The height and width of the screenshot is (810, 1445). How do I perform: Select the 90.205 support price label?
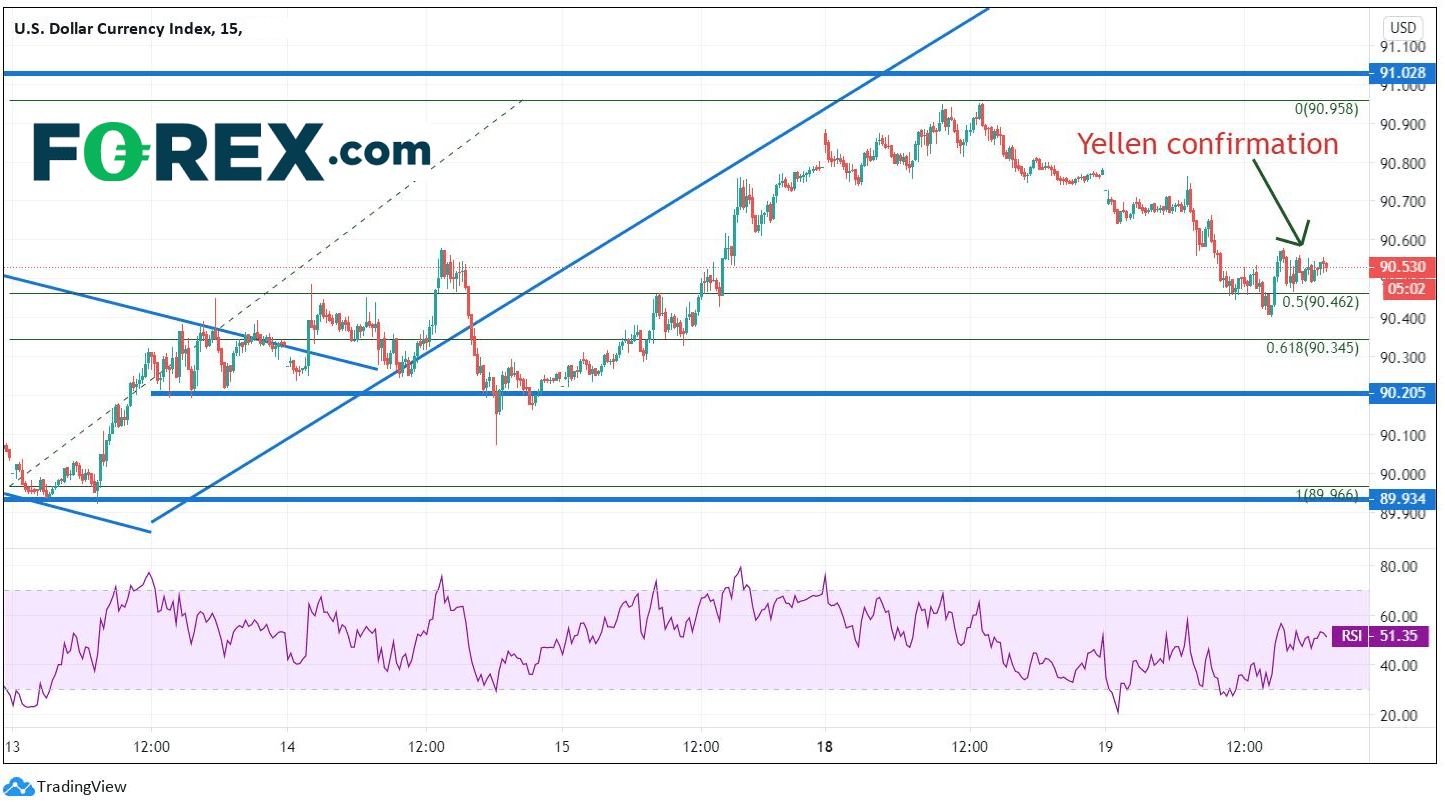click(1401, 393)
